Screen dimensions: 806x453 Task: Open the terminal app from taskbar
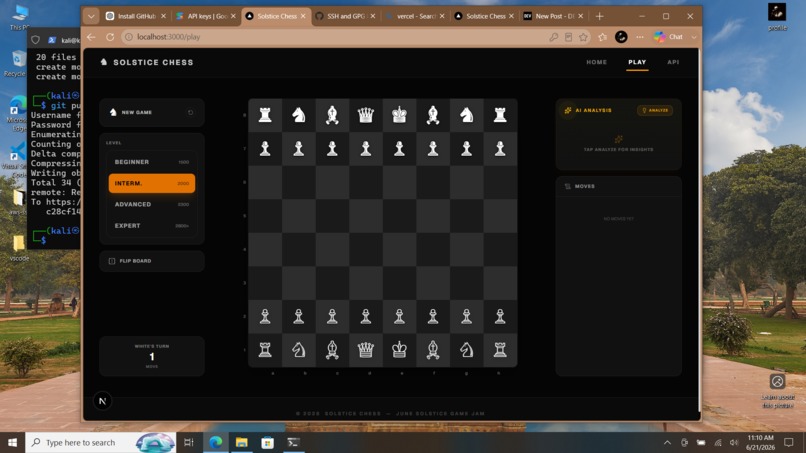click(x=294, y=442)
